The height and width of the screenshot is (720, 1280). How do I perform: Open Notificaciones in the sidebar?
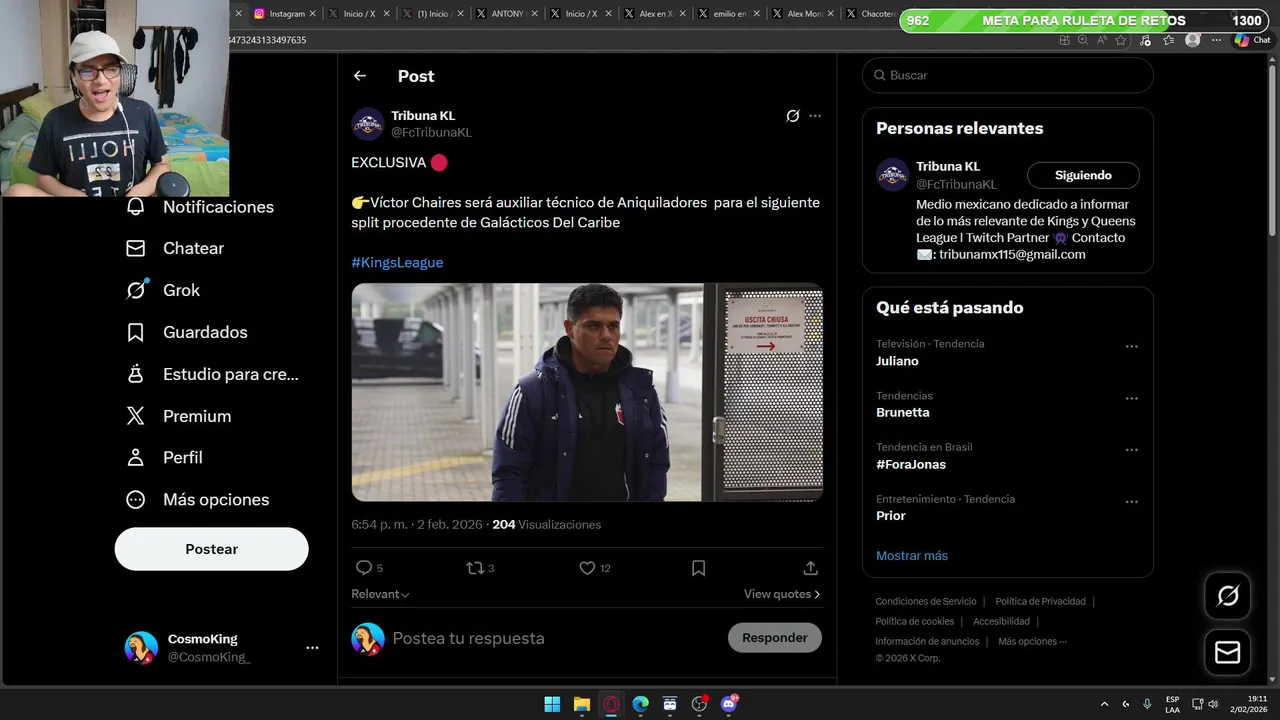click(200, 207)
